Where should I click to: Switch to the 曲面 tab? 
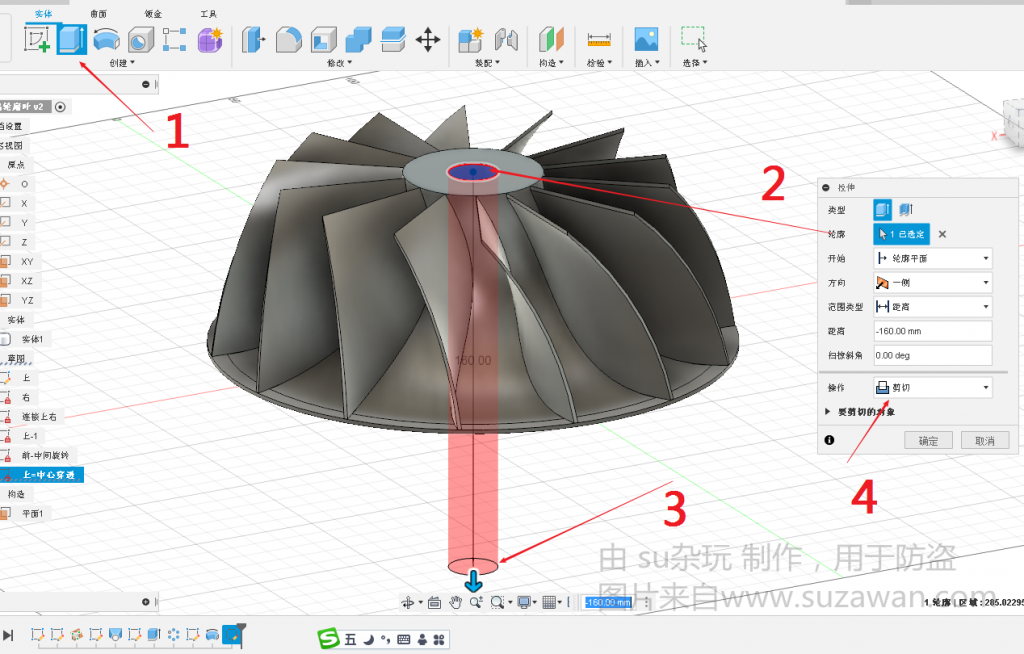pyautogui.click(x=99, y=14)
